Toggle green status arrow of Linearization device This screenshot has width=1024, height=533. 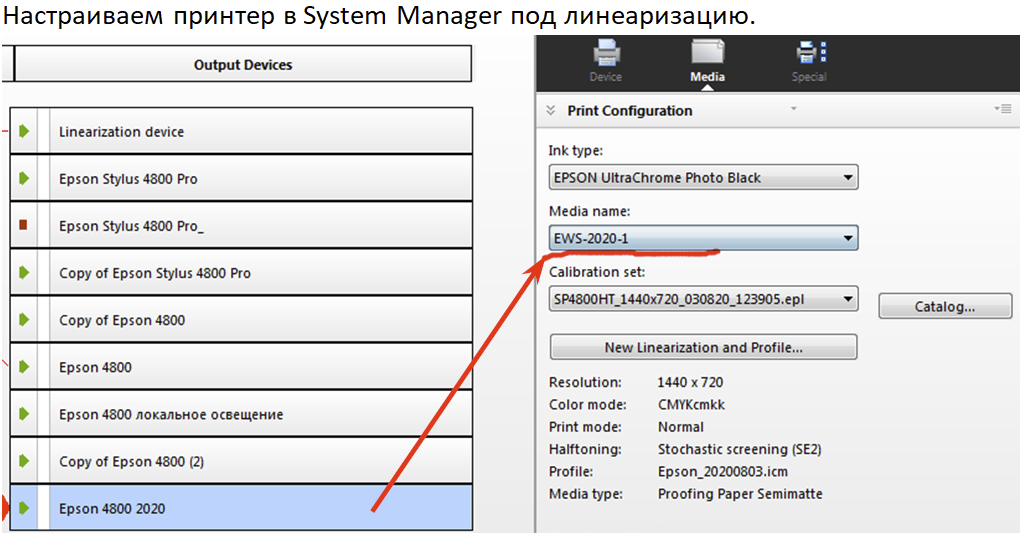[24, 131]
